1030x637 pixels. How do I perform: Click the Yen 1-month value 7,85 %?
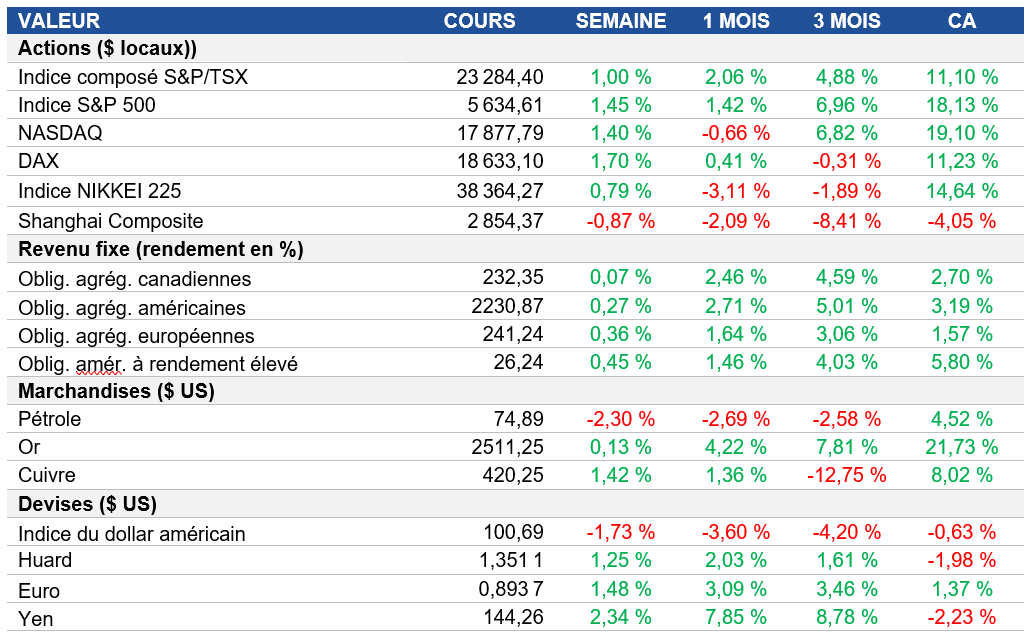736,617
